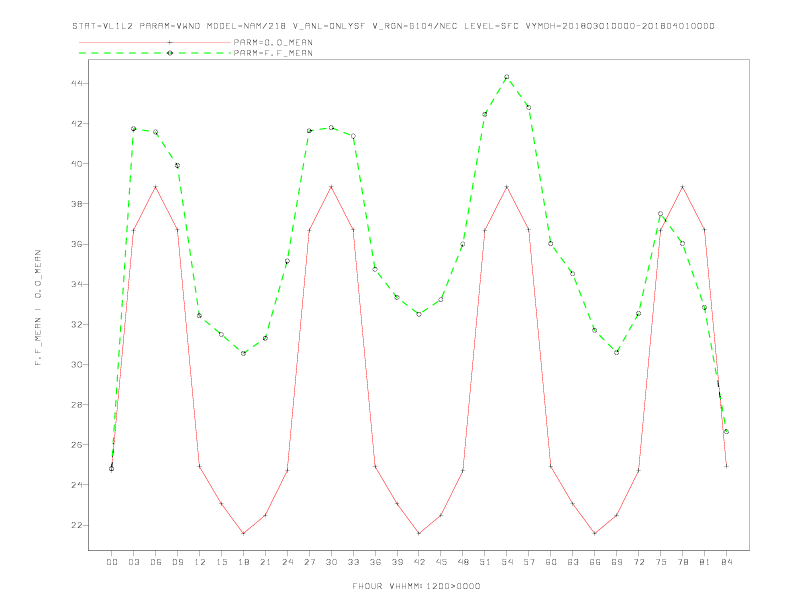The height and width of the screenshot is (612, 792).
Task: Click y-axis tick label 28
Action: tap(77, 404)
